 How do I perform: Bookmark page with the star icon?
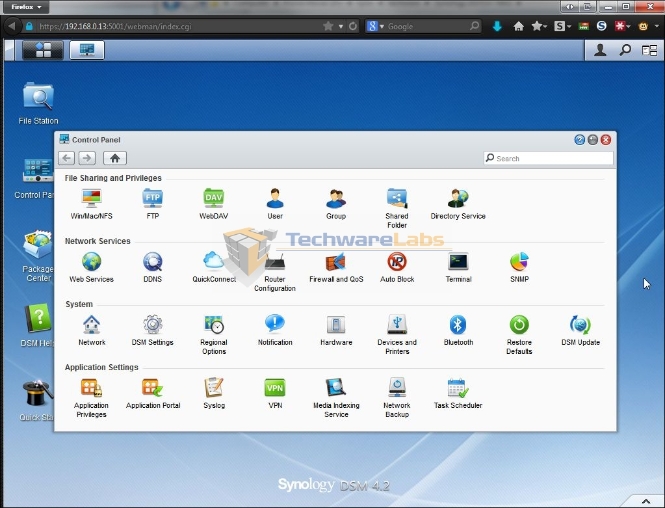tap(328, 26)
